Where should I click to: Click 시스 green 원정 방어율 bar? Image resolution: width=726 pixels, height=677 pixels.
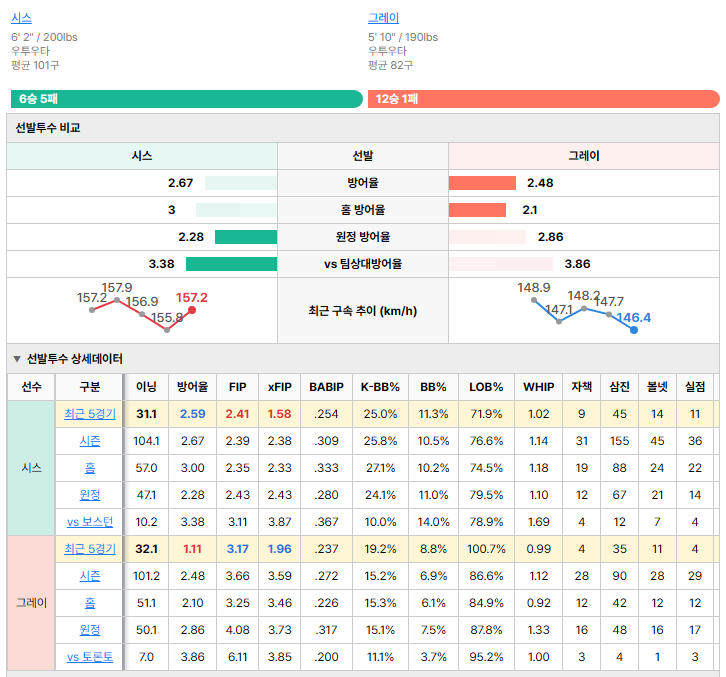[246, 237]
